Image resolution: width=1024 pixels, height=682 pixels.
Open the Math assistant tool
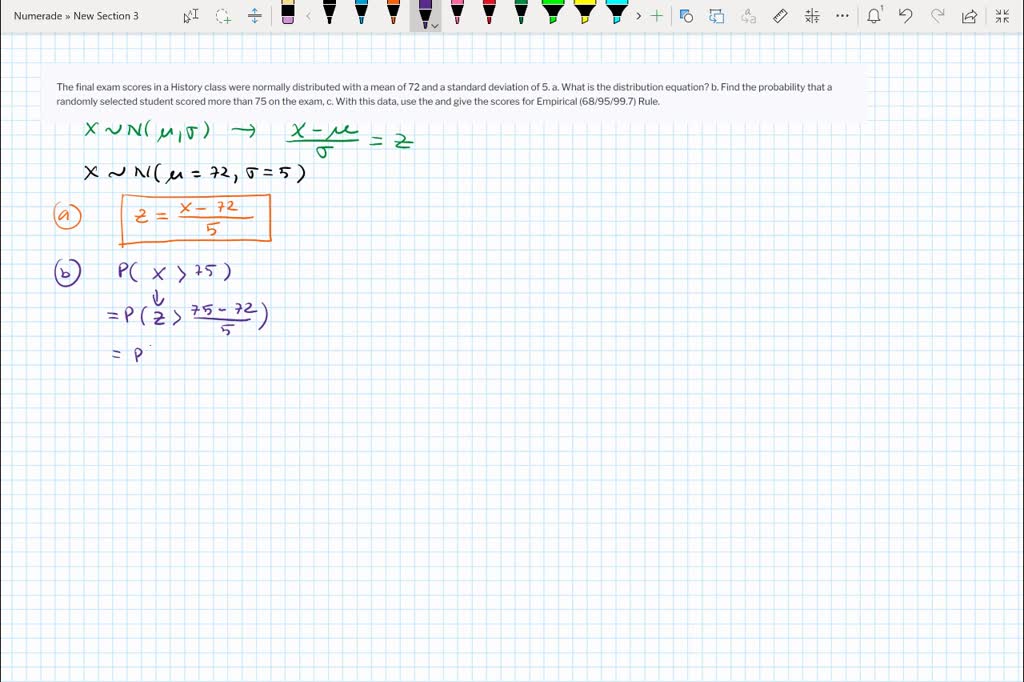tap(812, 16)
